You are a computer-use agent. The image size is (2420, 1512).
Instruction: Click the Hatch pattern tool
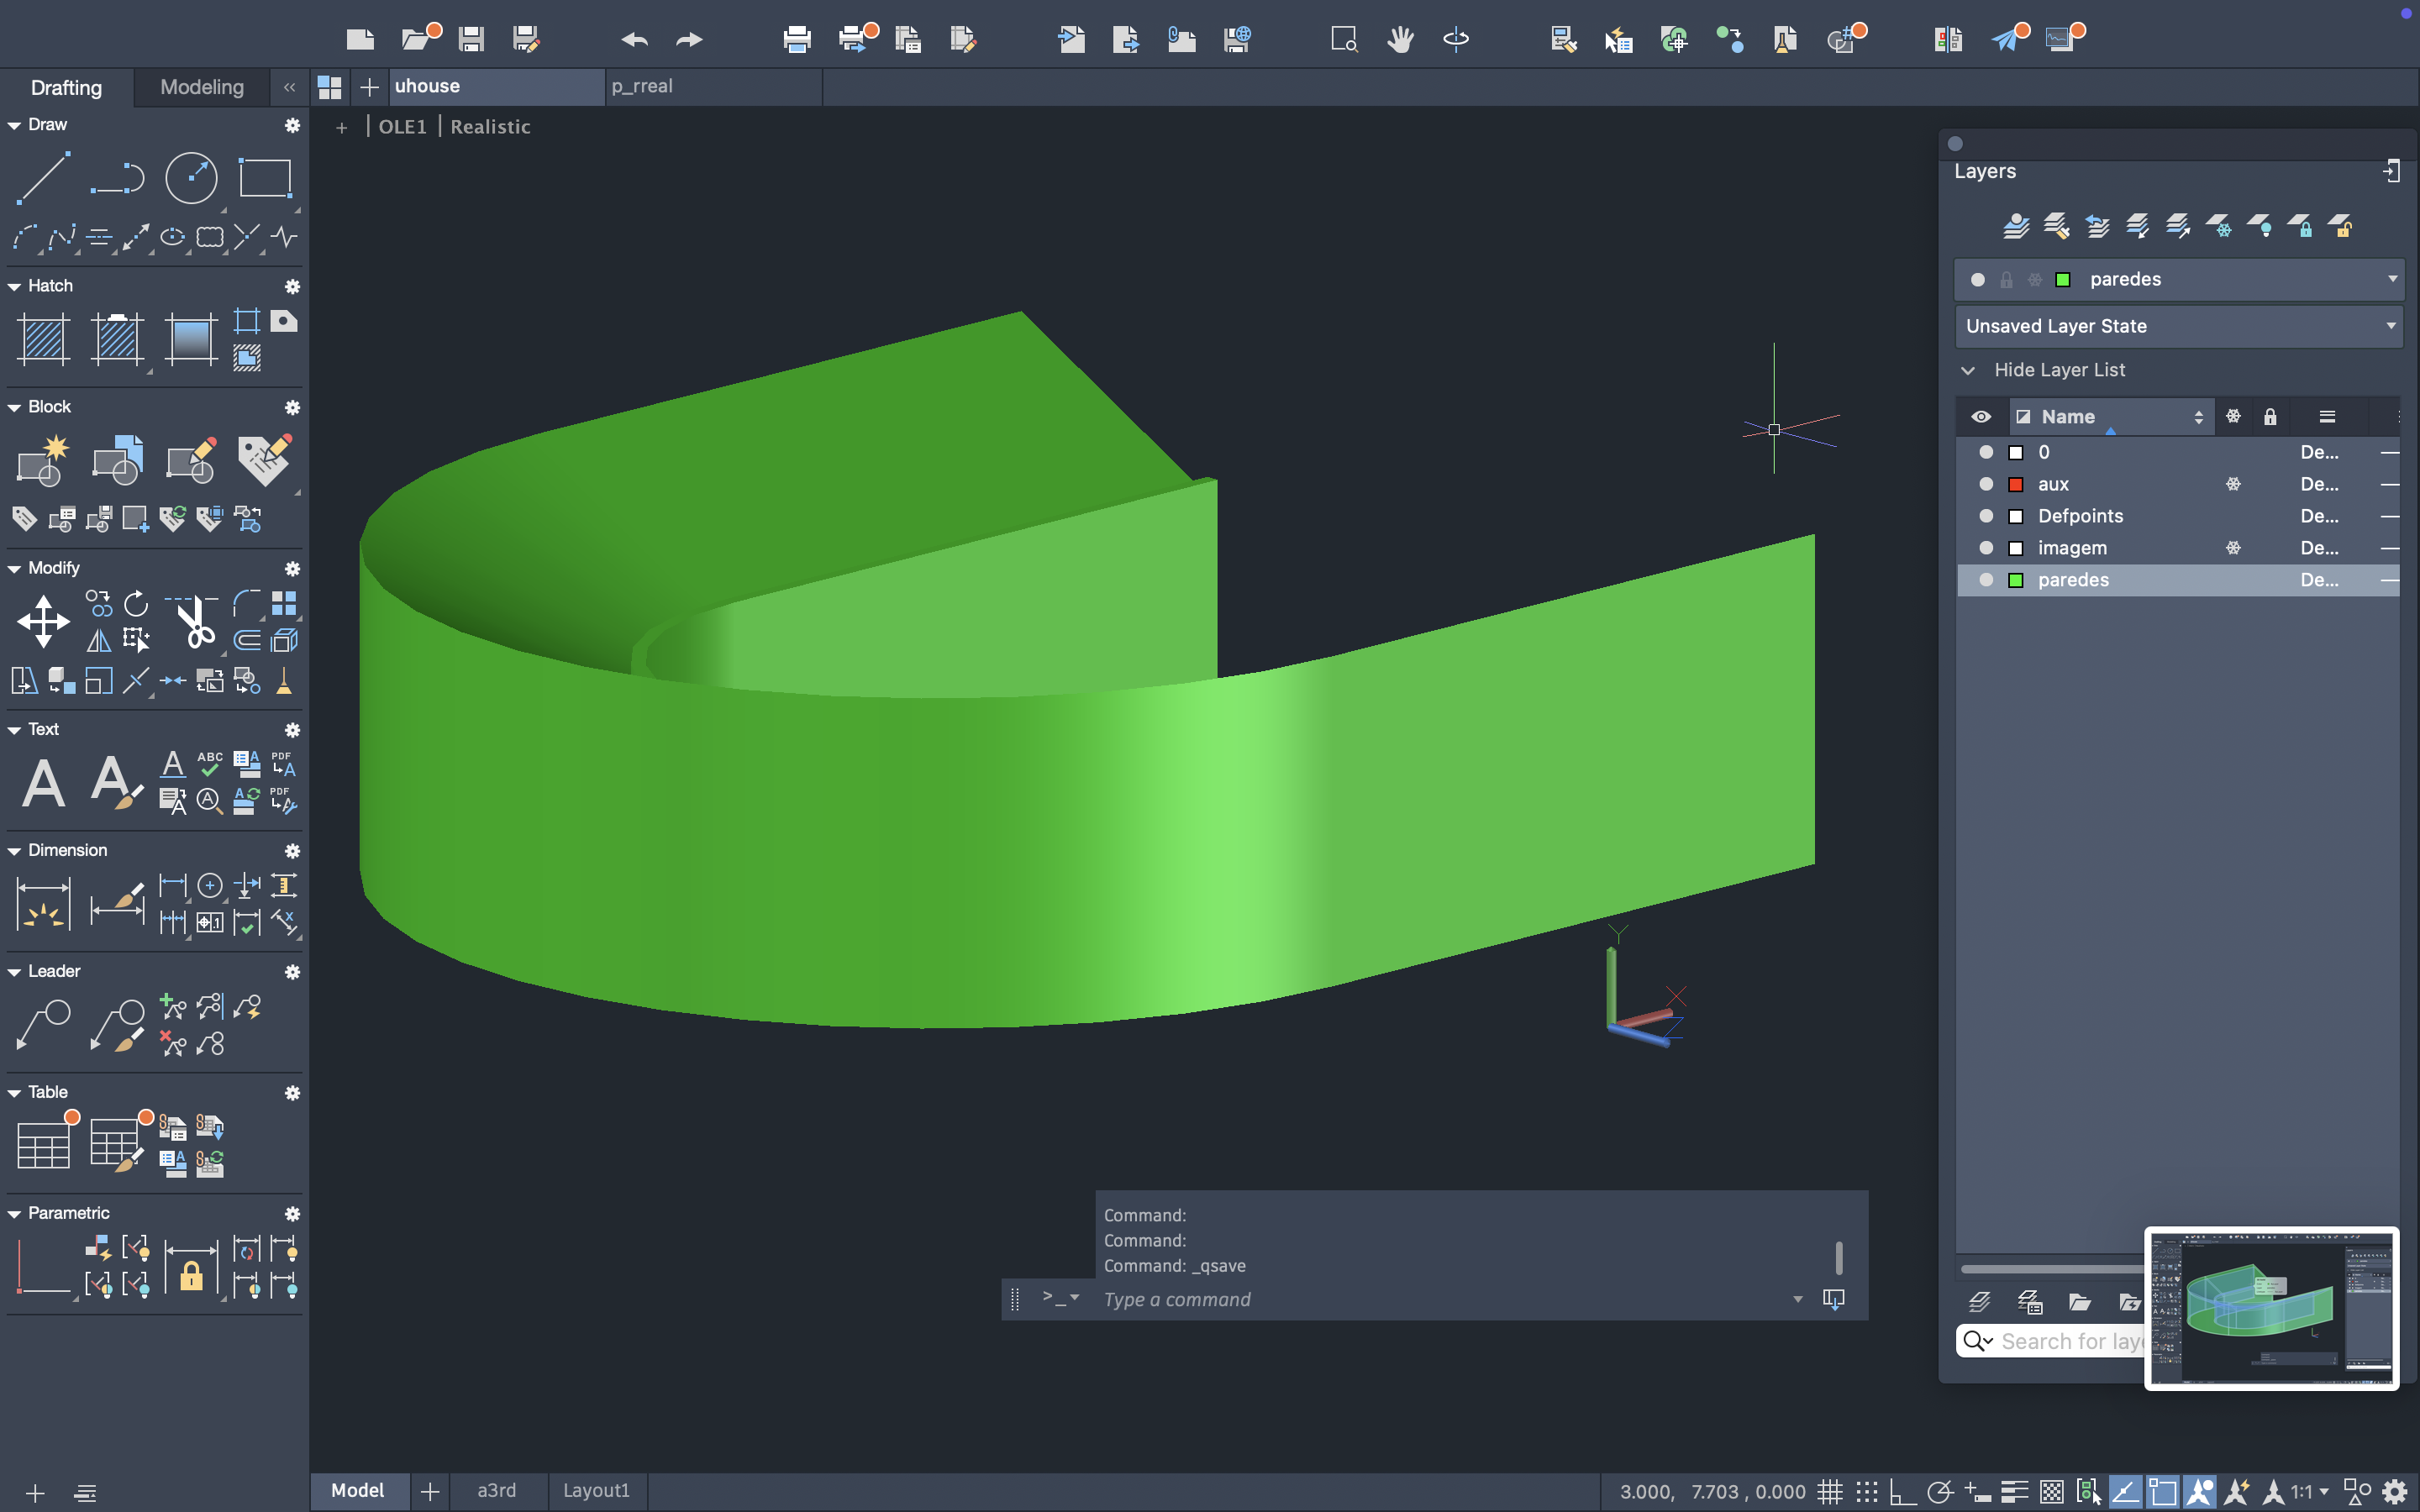(43, 338)
